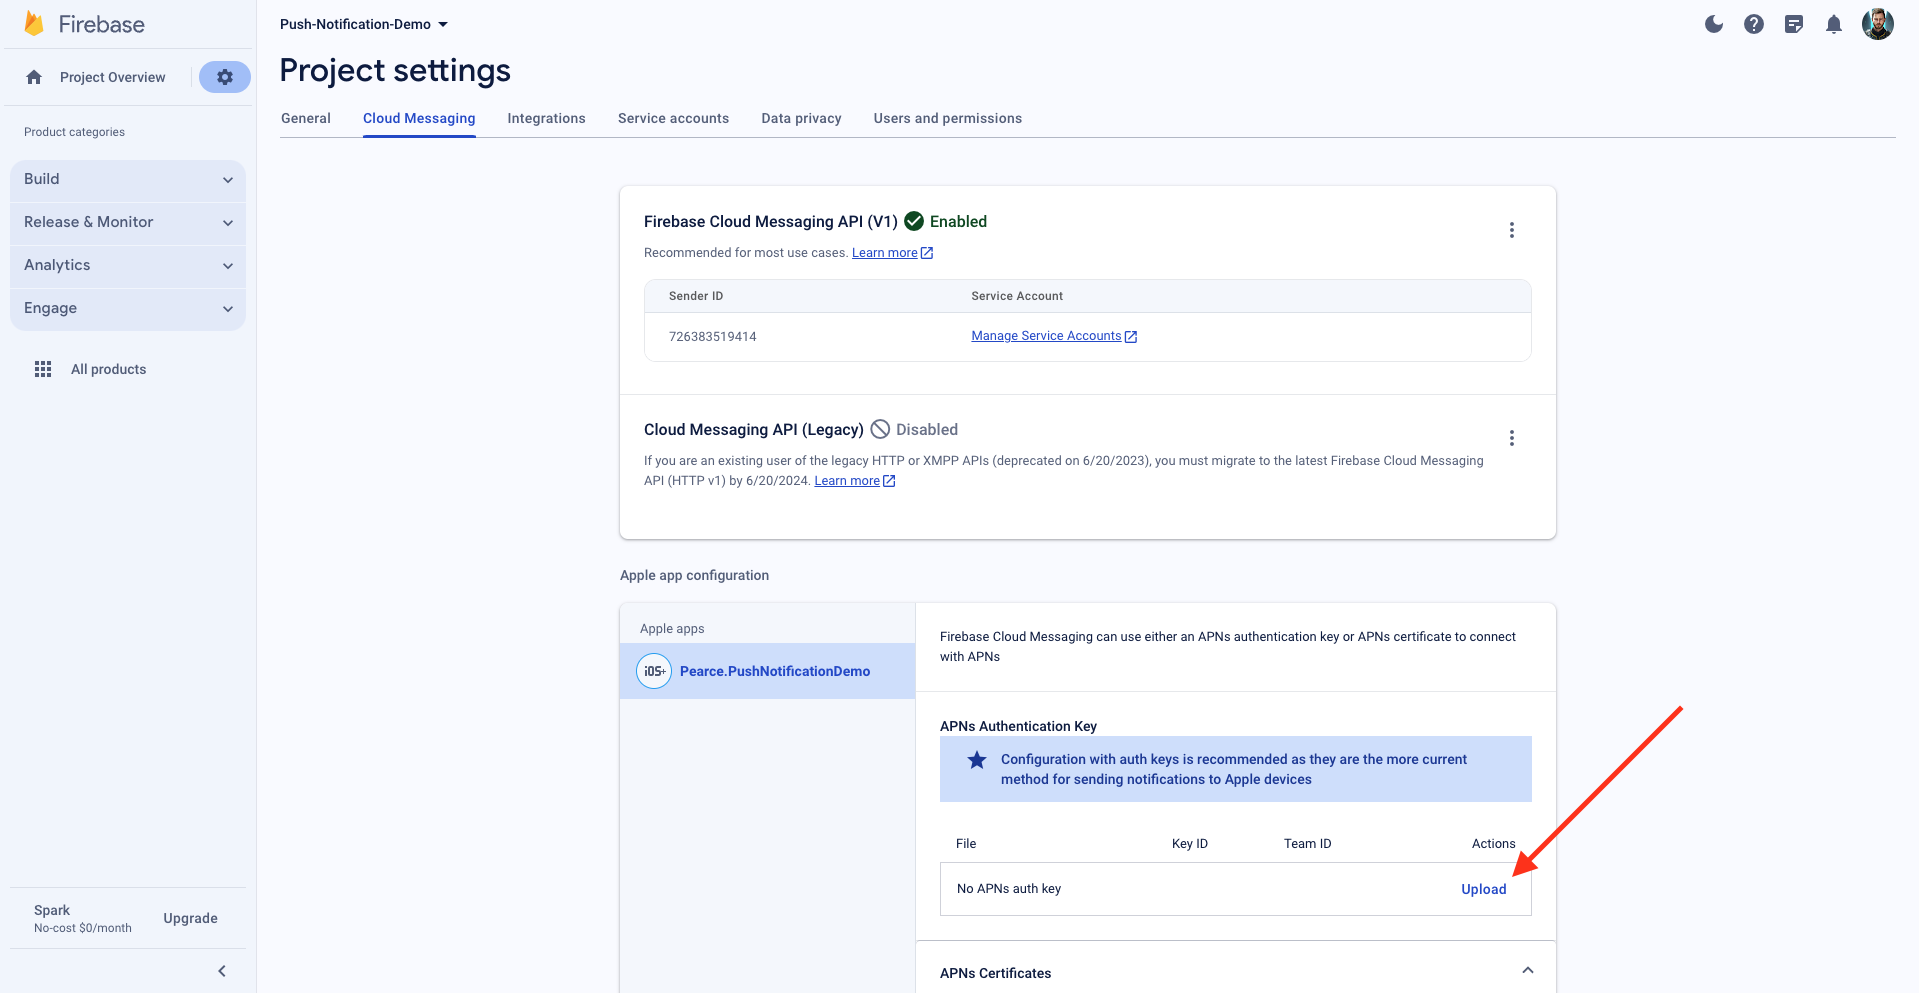
Task: Click the Key ID column header
Action: coord(1190,844)
